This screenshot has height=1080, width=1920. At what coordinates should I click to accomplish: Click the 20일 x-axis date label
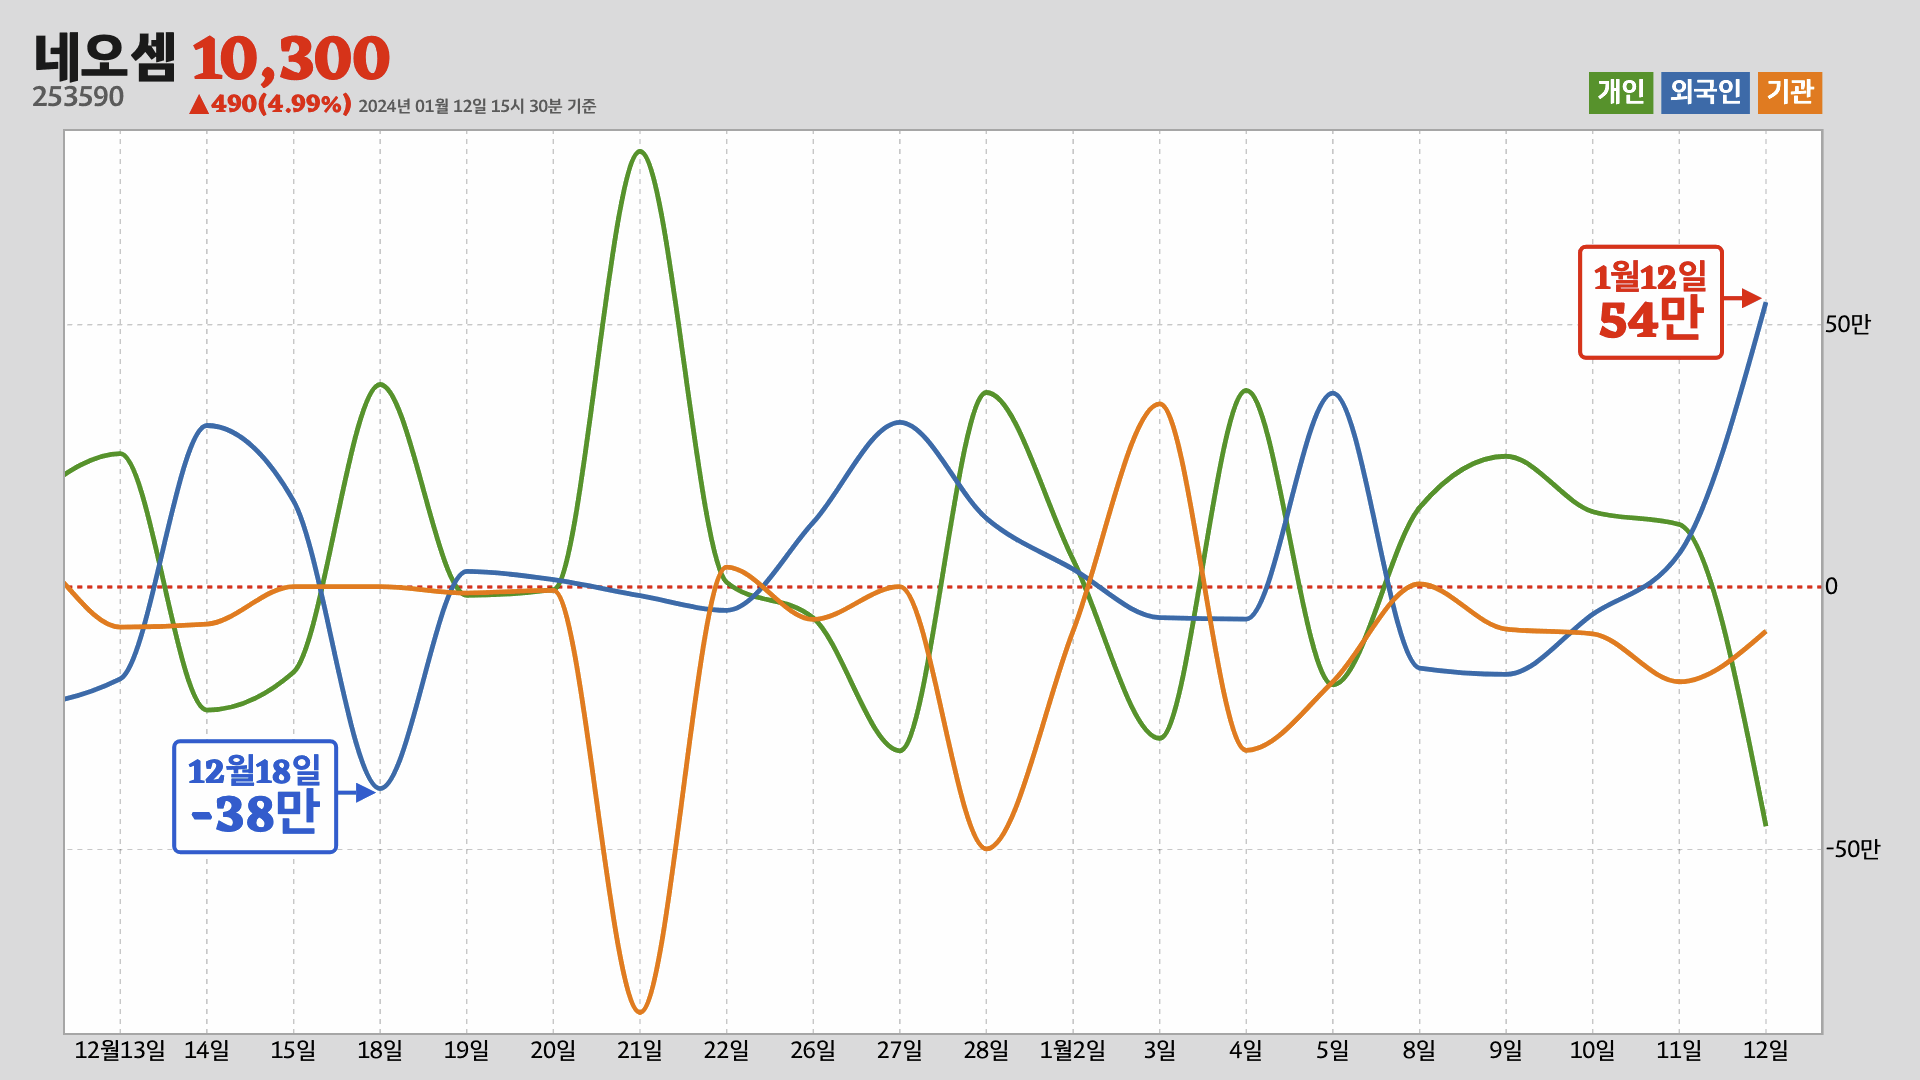(553, 1050)
